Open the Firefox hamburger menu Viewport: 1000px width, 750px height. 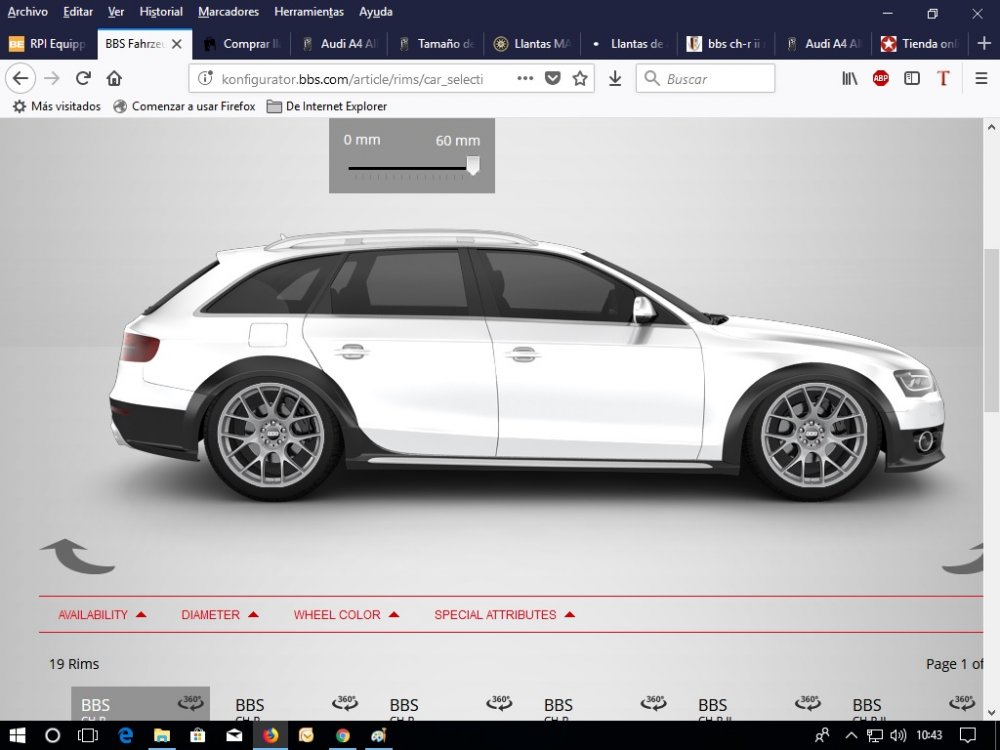(x=982, y=78)
